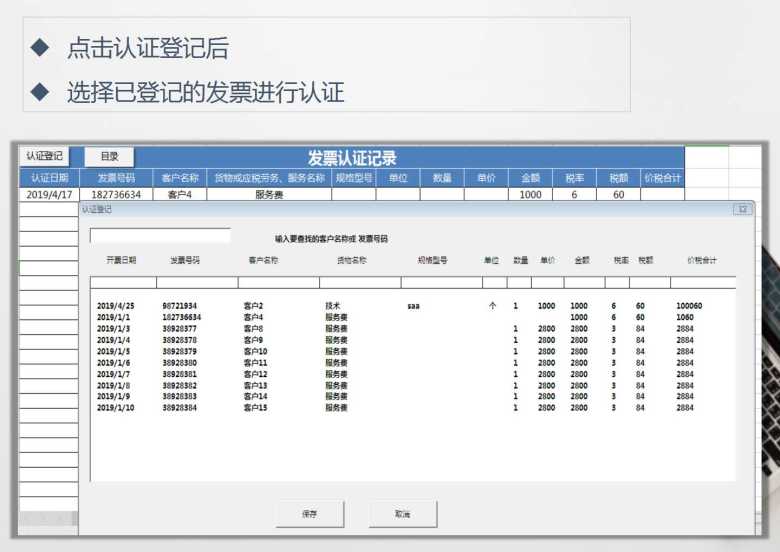
Task: Select the sheet's blue 客户名称 header cell
Action: 180,178
